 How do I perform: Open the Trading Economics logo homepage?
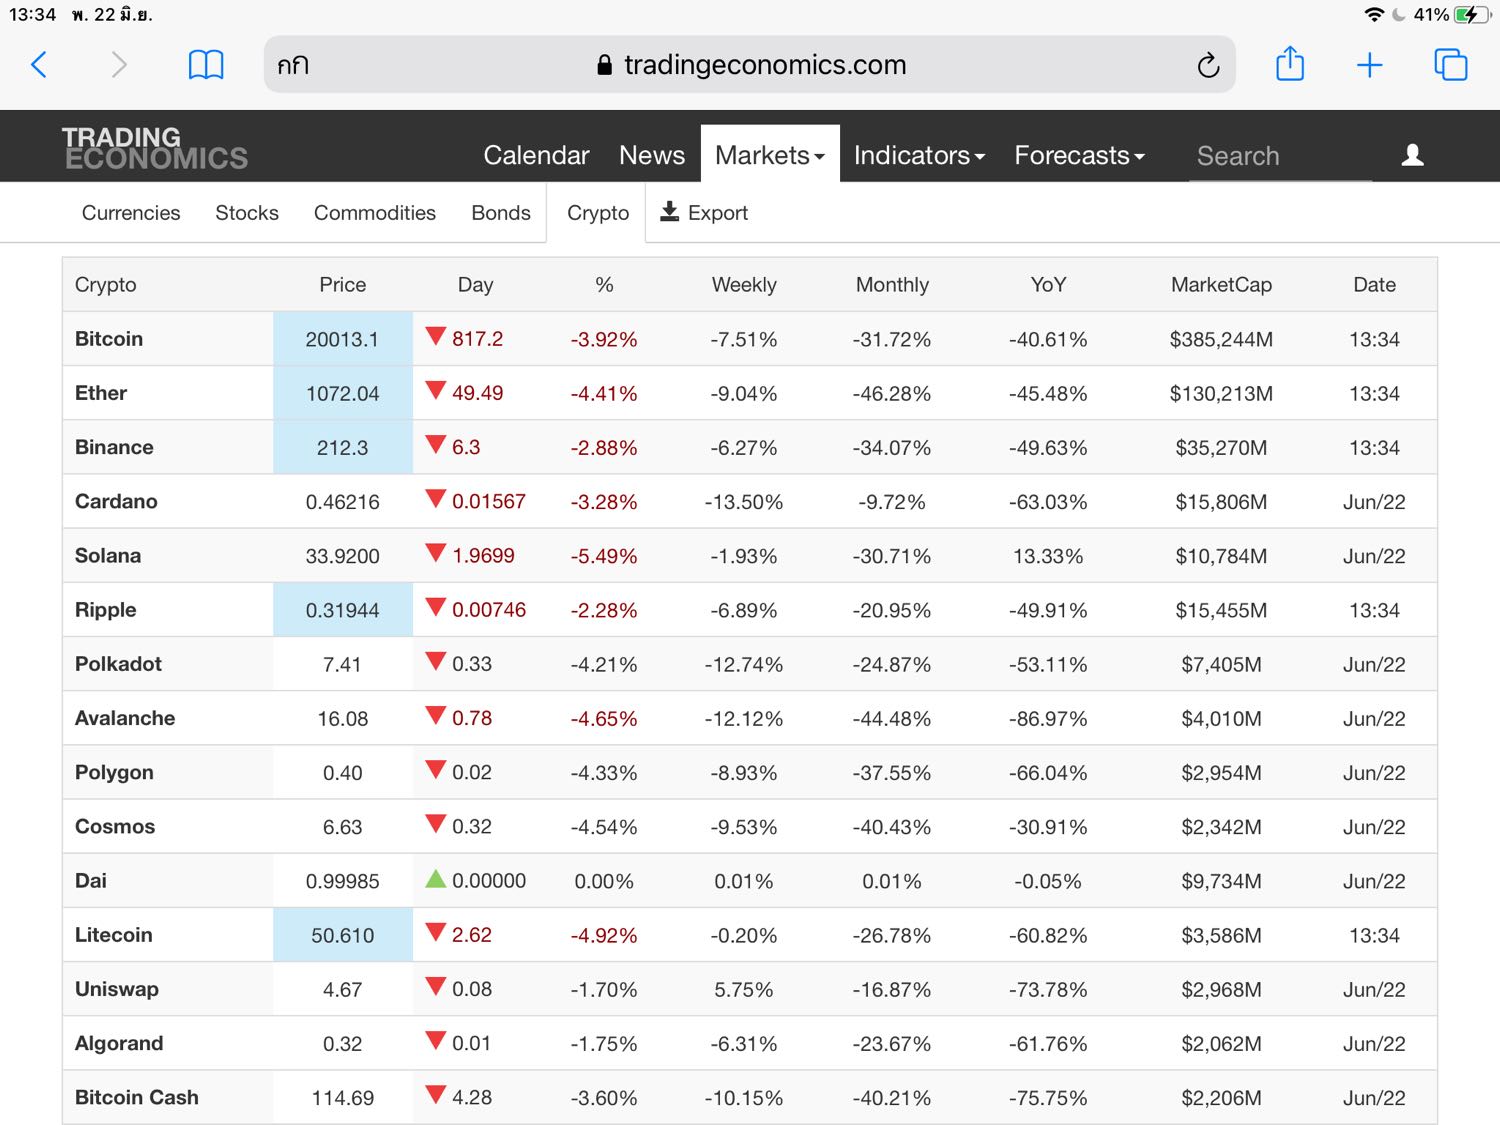155,148
